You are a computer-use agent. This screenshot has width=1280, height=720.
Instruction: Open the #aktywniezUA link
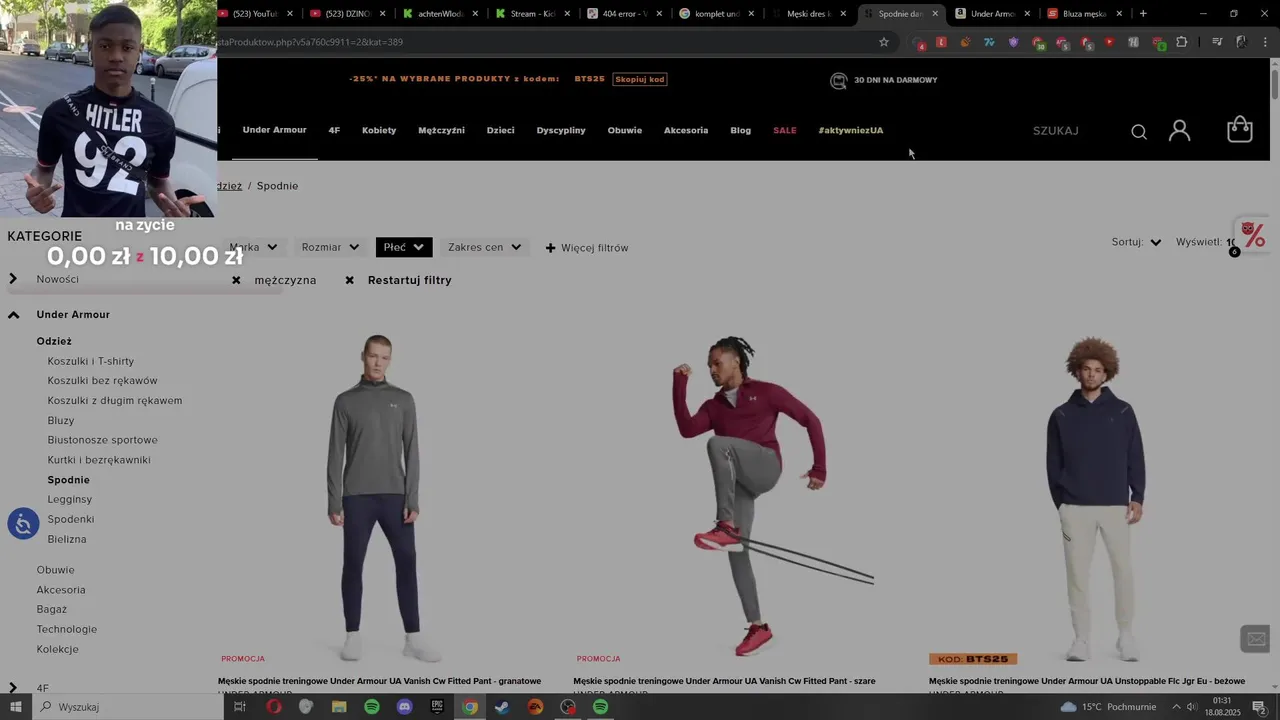coord(851,130)
